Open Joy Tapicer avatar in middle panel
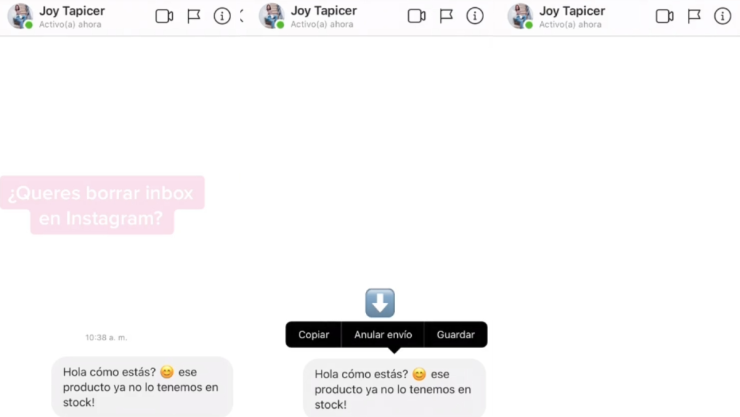Viewport: 740px width, 417px height. click(x=272, y=16)
